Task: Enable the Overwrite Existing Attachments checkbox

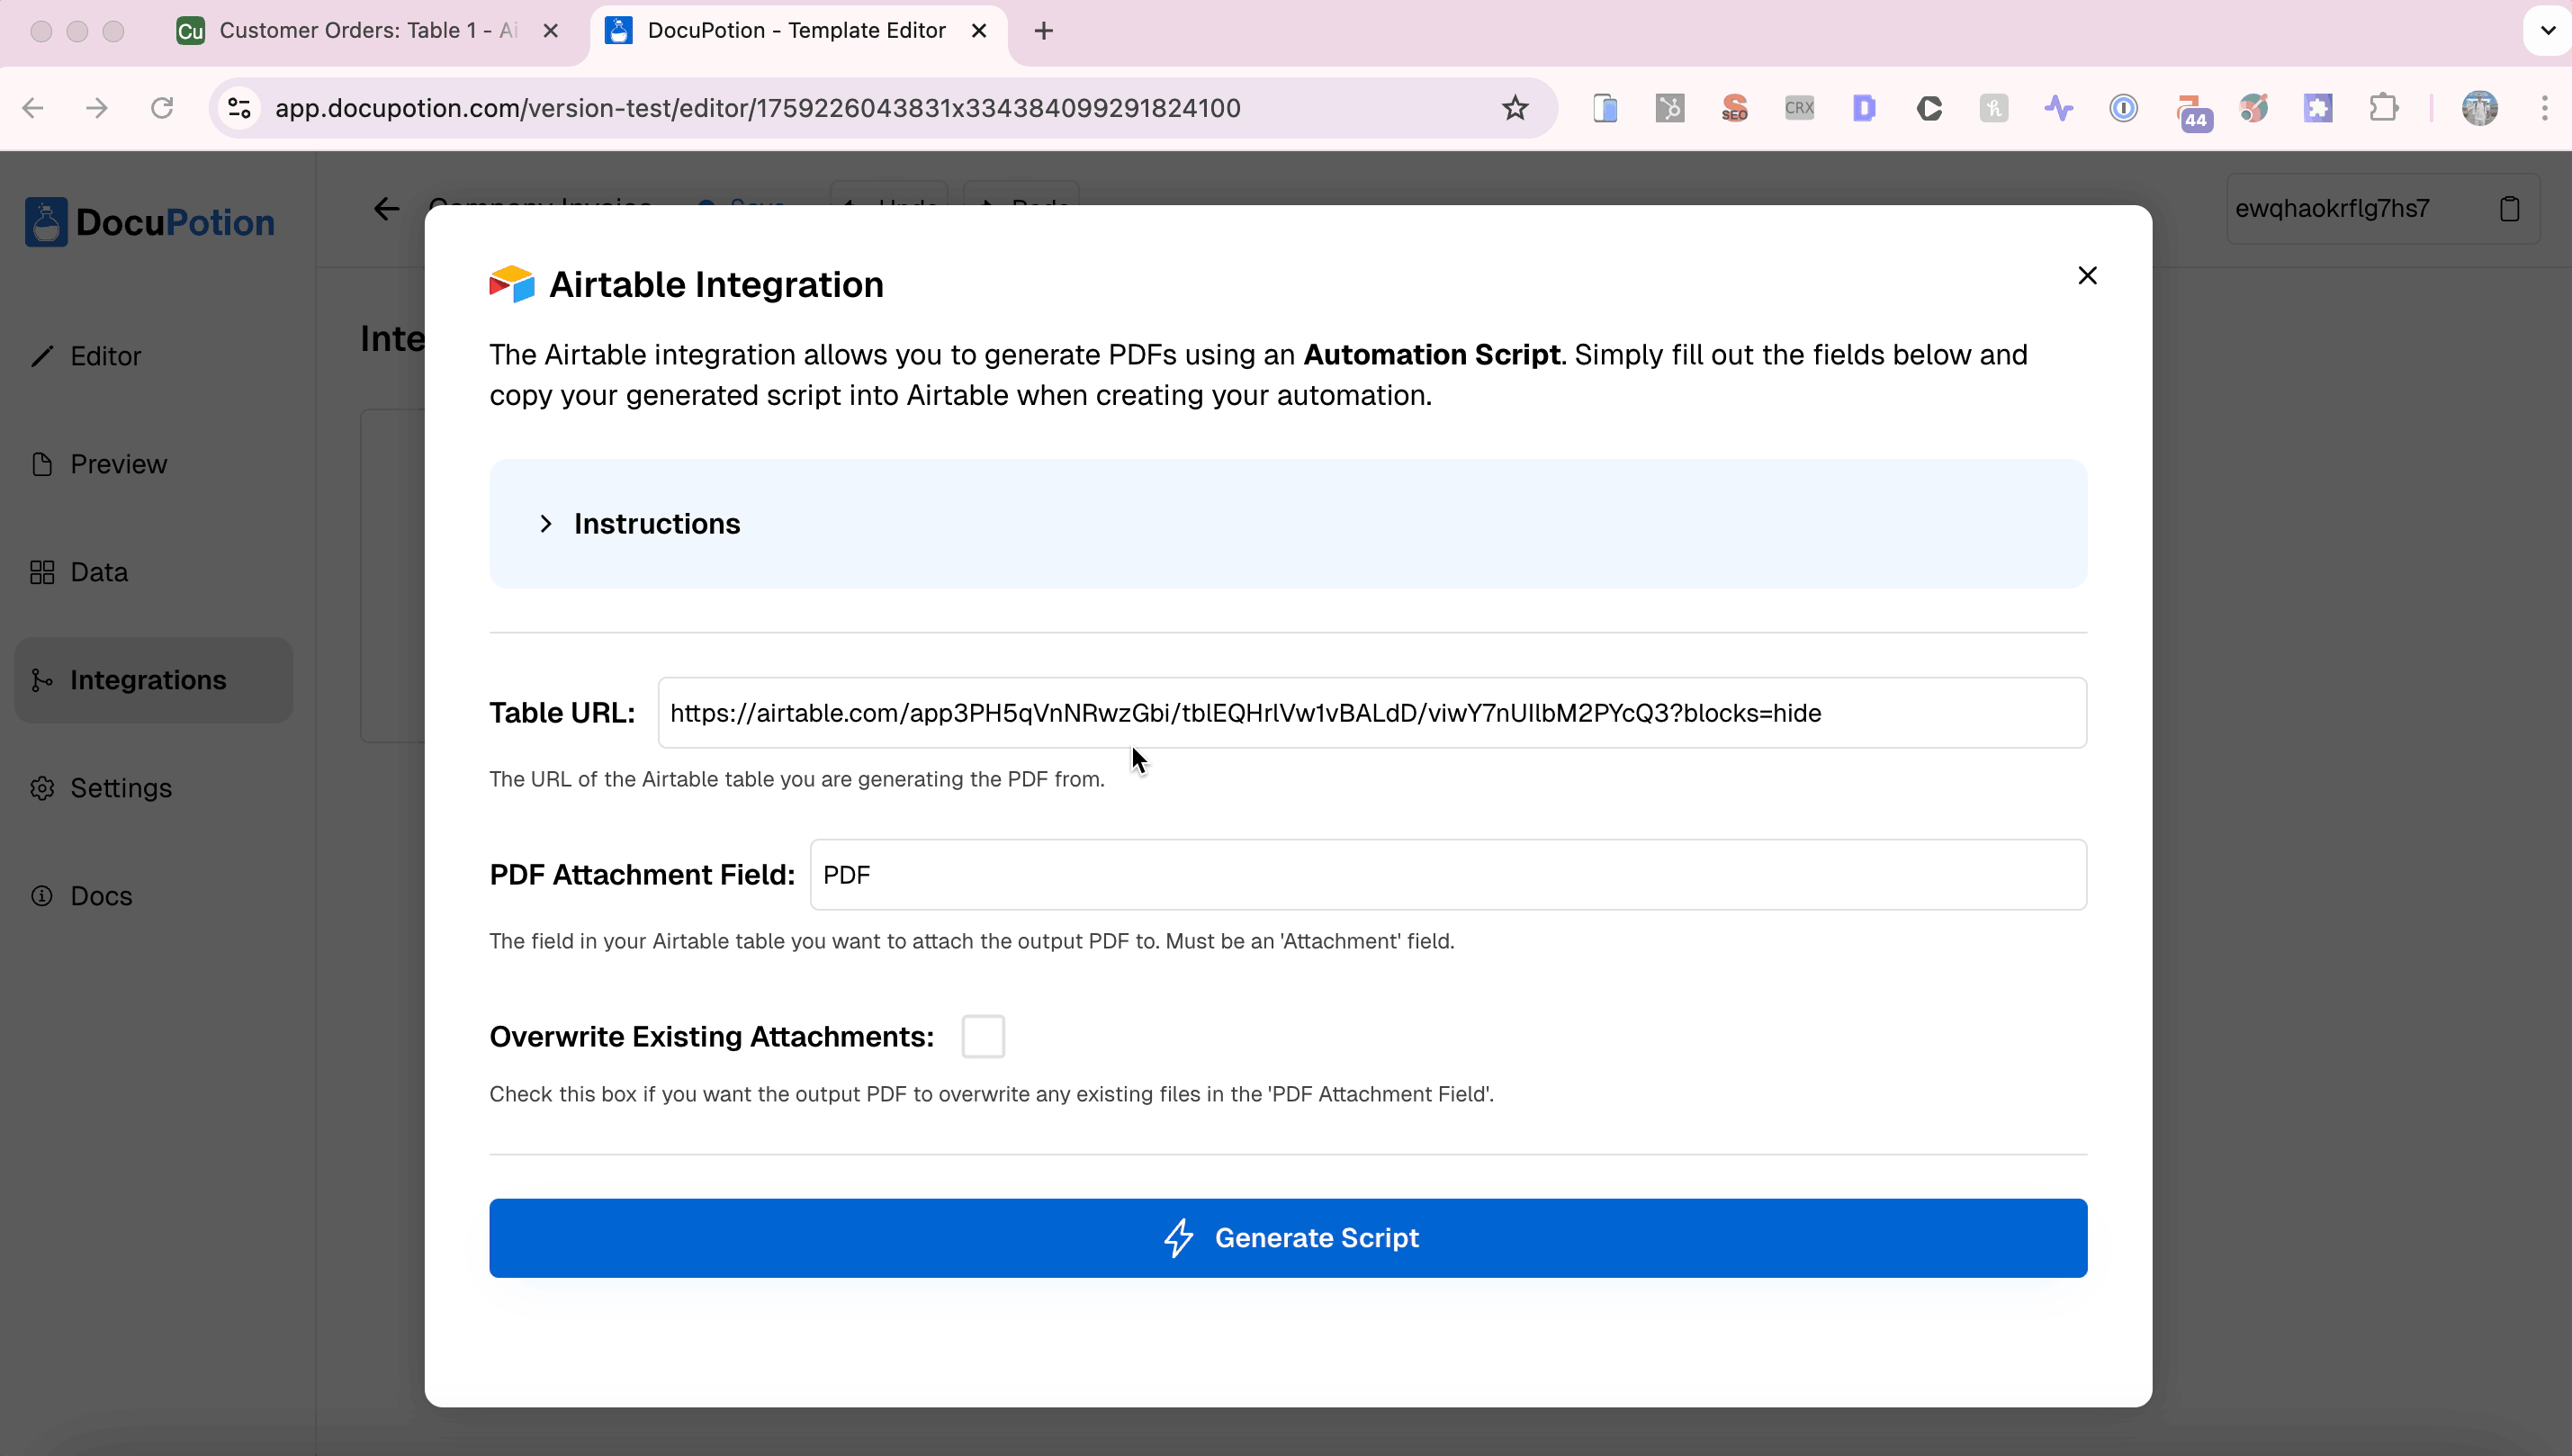Action: [x=982, y=1035]
